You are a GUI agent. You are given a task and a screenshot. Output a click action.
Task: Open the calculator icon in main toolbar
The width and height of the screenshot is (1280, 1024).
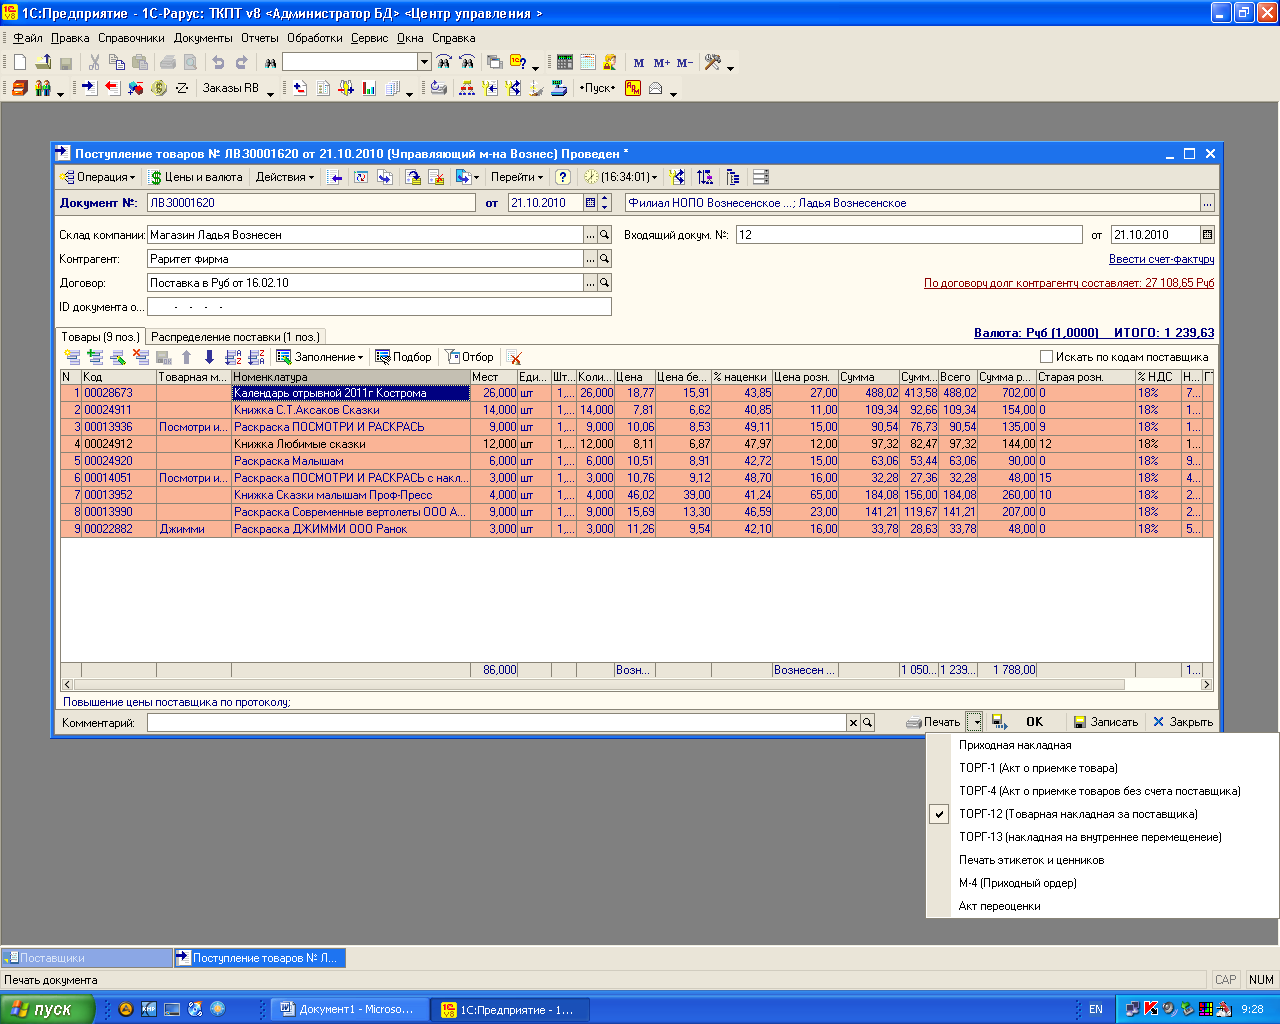click(x=565, y=62)
